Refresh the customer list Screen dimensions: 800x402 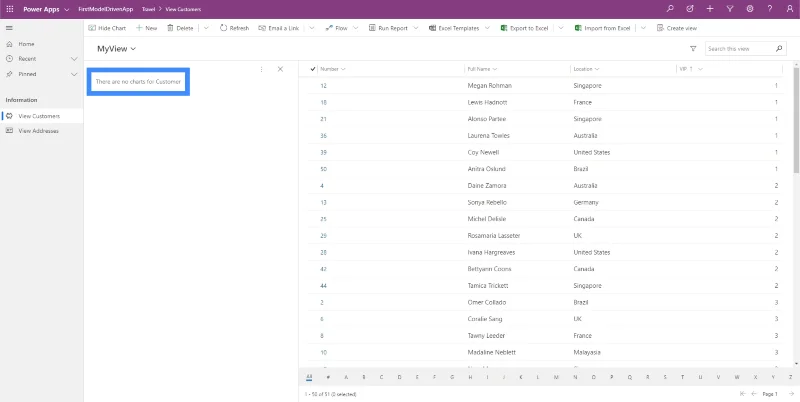point(234,28)
